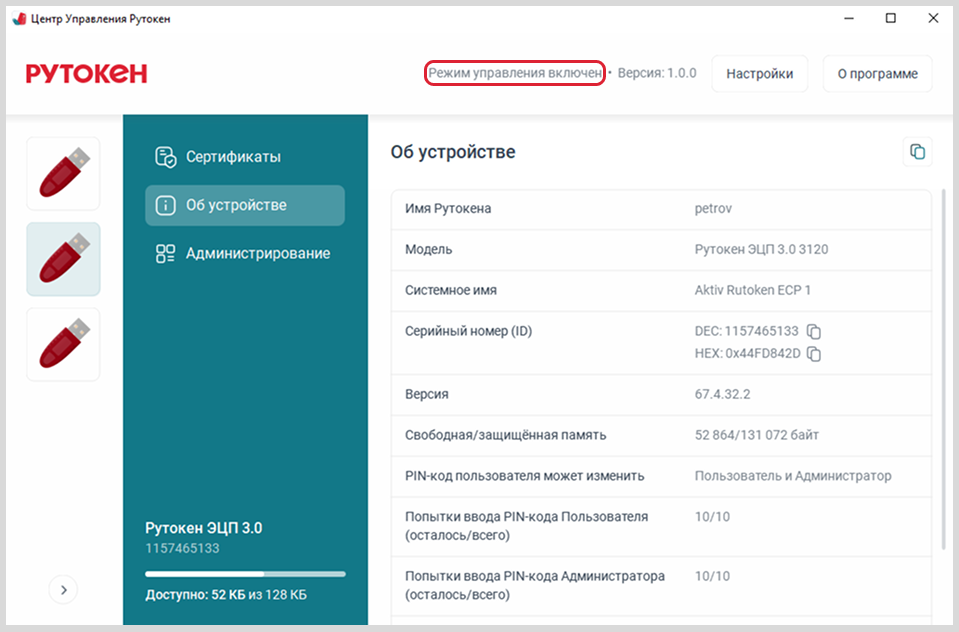The height and width of the screenshot is (632, 959).
Task: Click the copy device info icon
Action: (x=916, y=152)
